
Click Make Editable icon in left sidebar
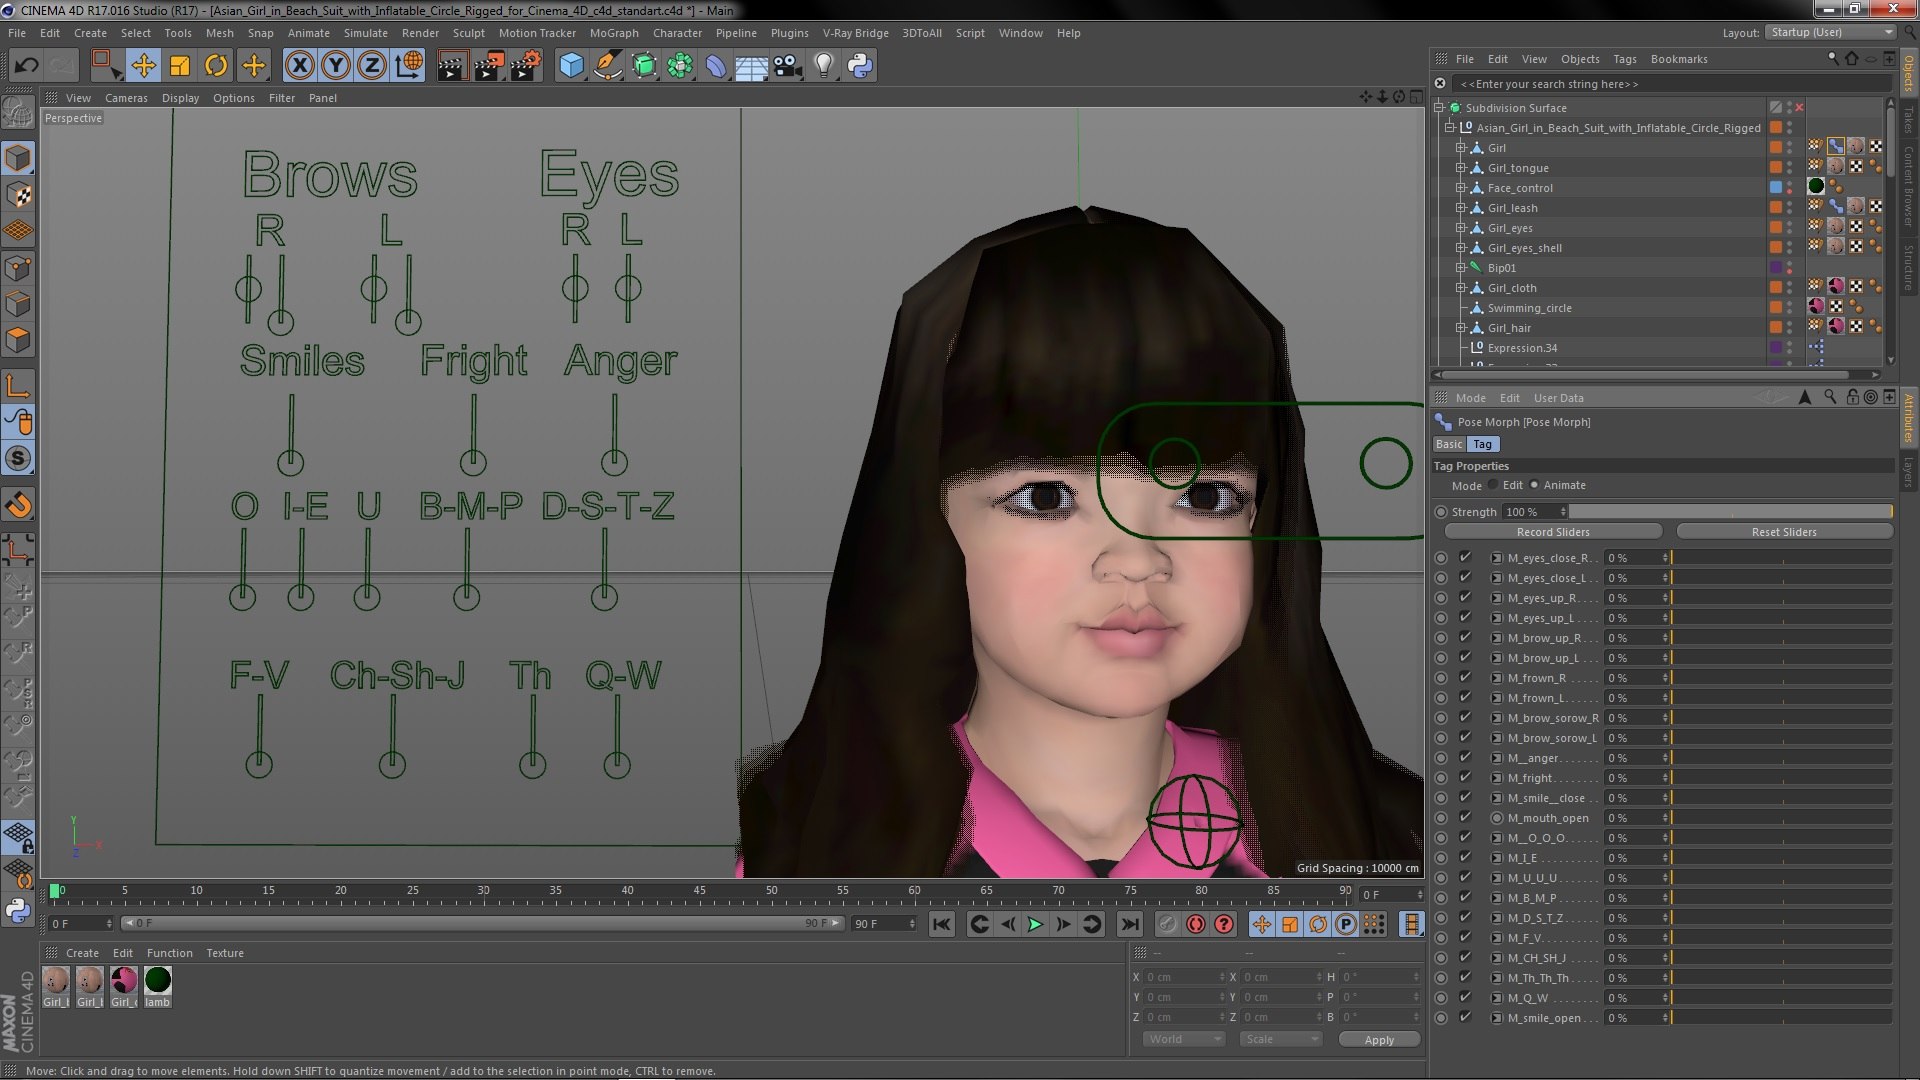tap(18, 114)
